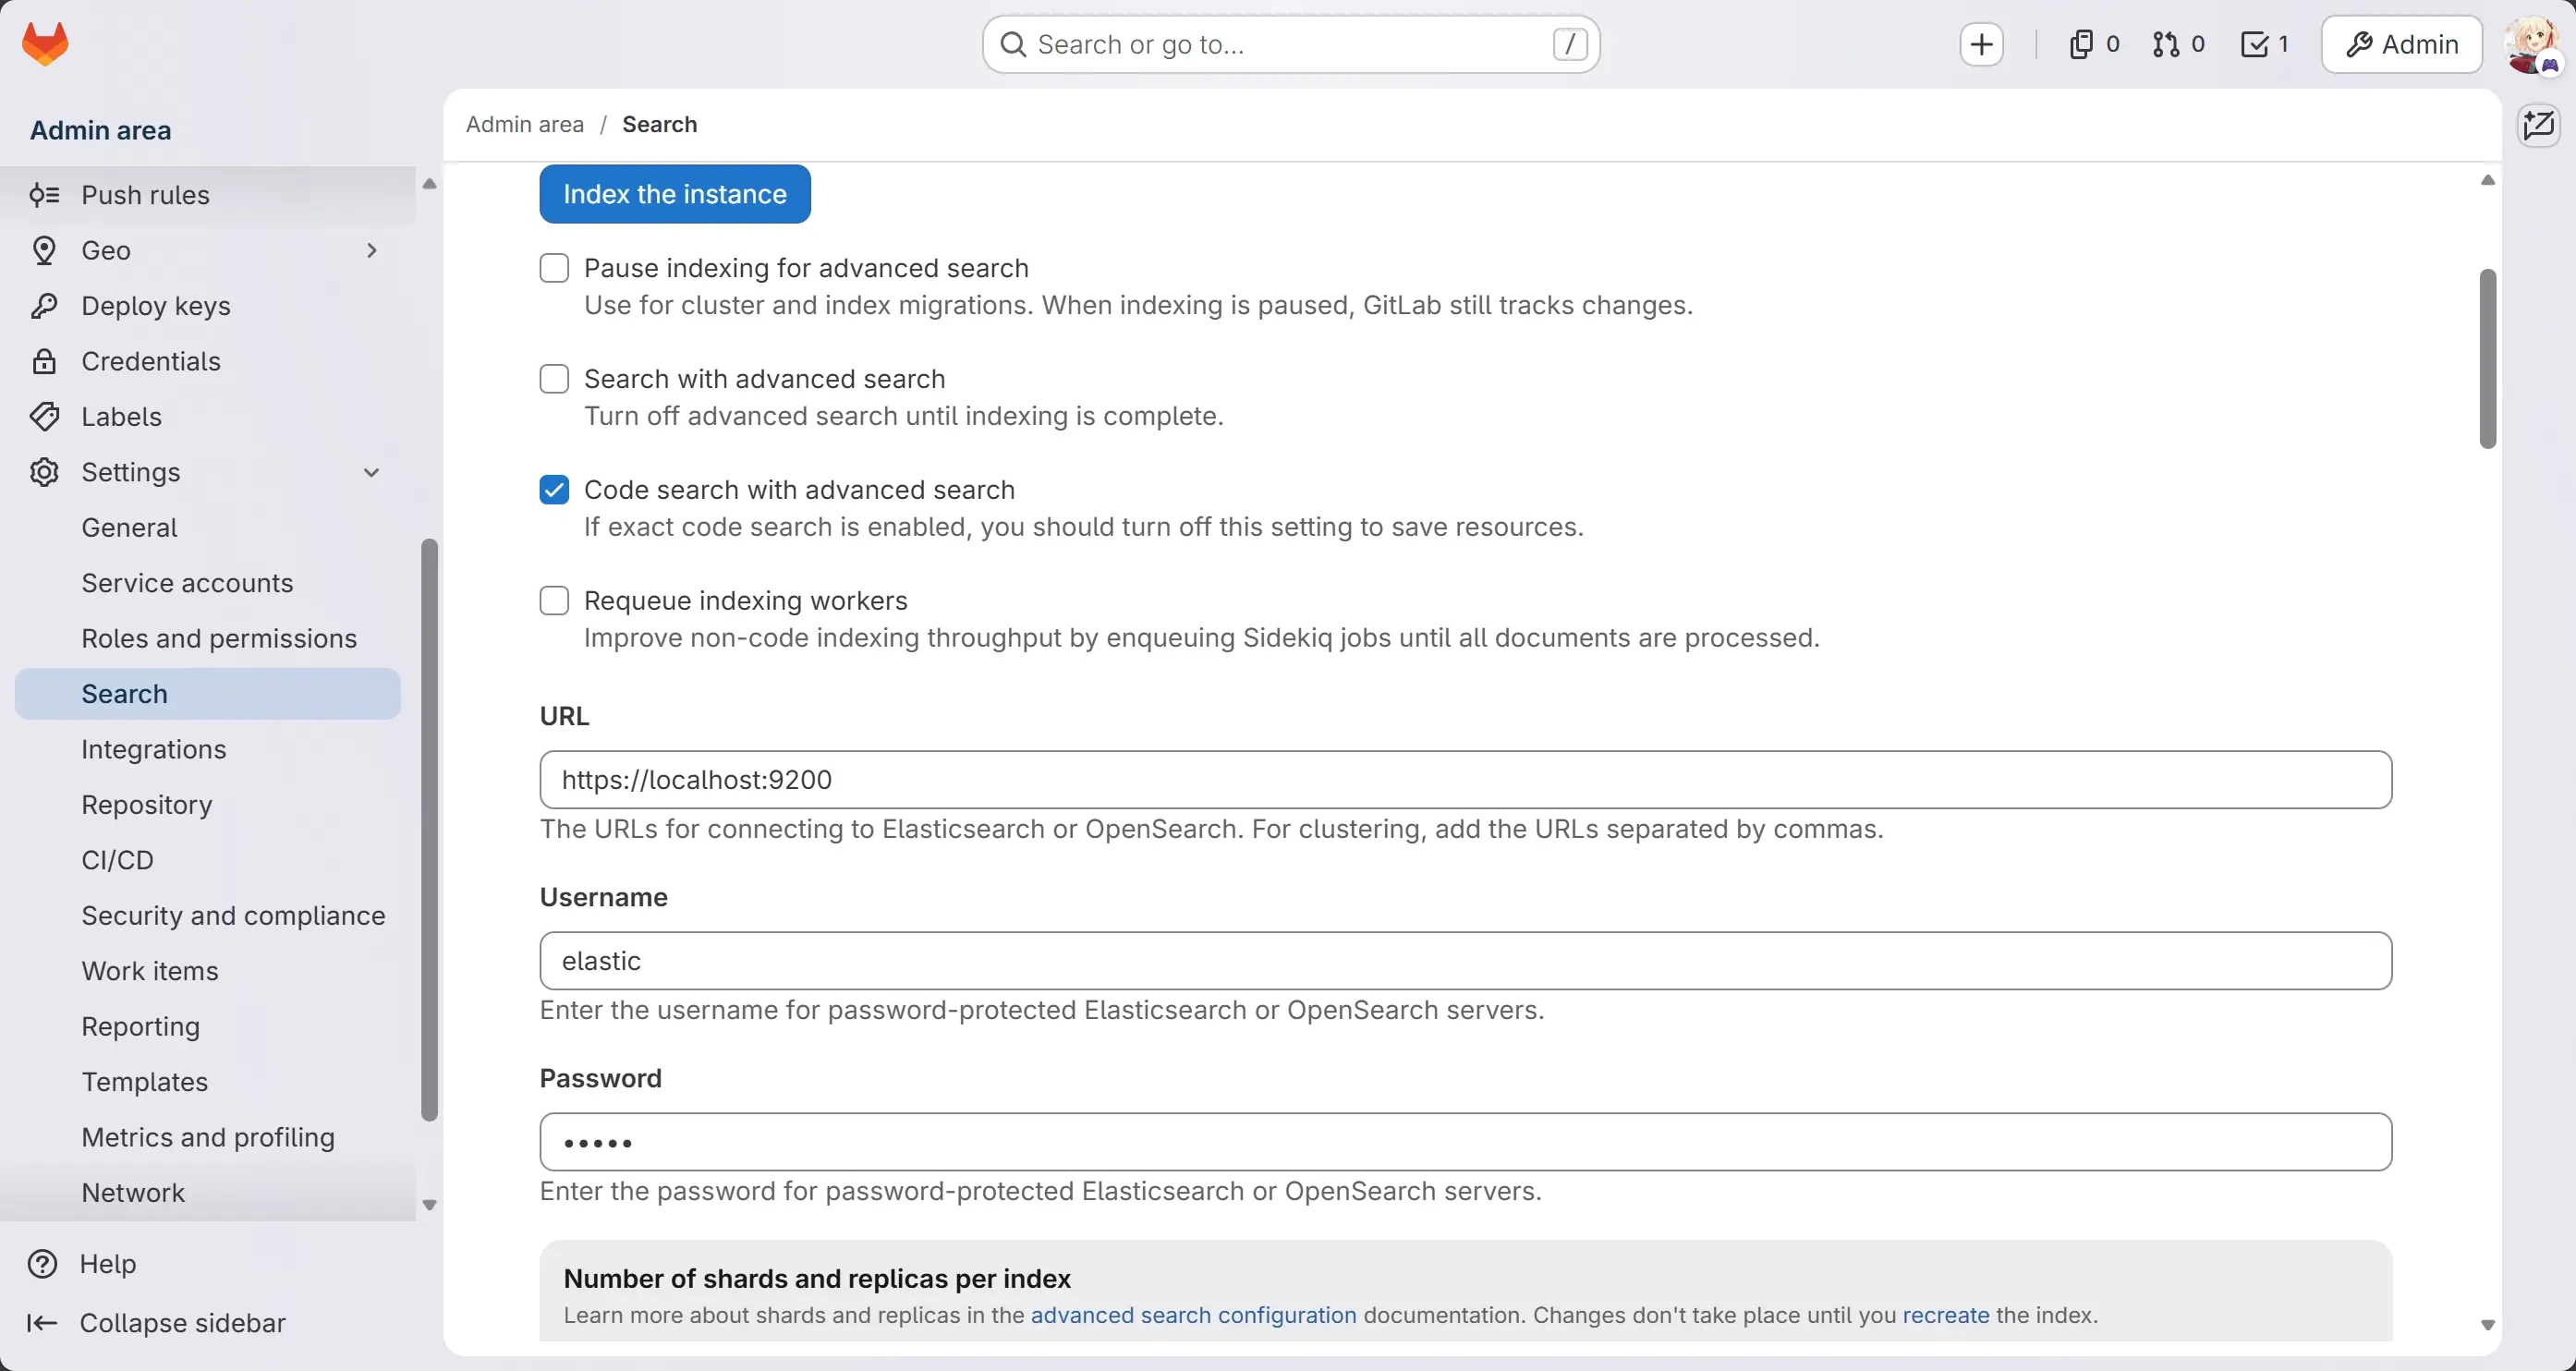Open Labels in the sidebar
The width and height of the screenshot is (2576, 1371).
(207, 417)
